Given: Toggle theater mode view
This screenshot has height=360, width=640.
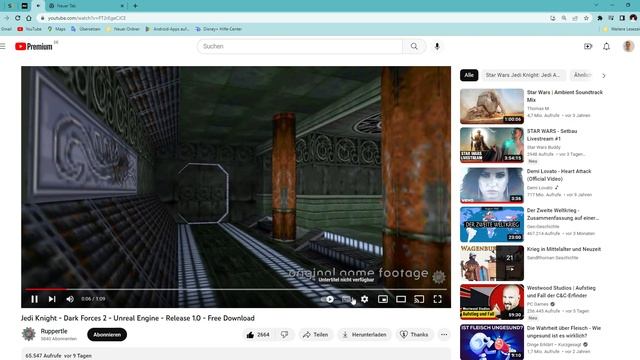Looking at the screenshot, I should click(x=401, y=299).
